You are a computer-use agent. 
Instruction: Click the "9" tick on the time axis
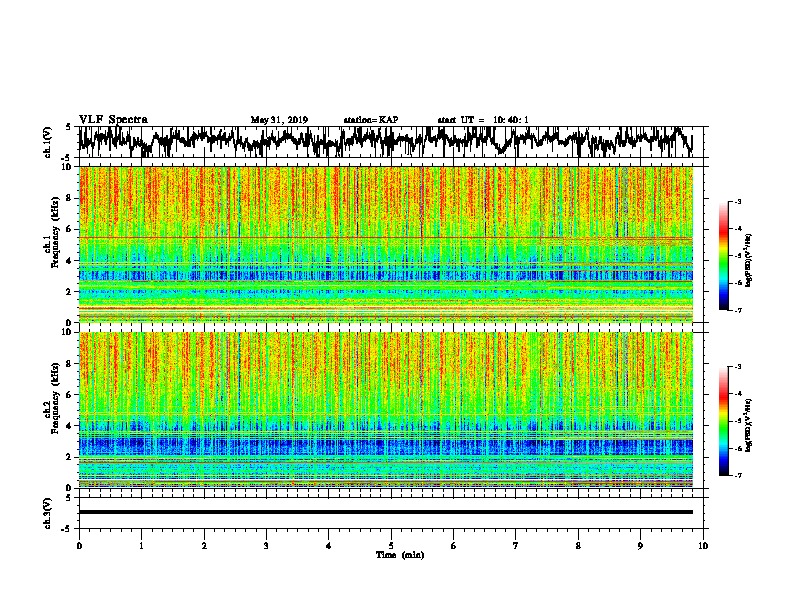640,545
